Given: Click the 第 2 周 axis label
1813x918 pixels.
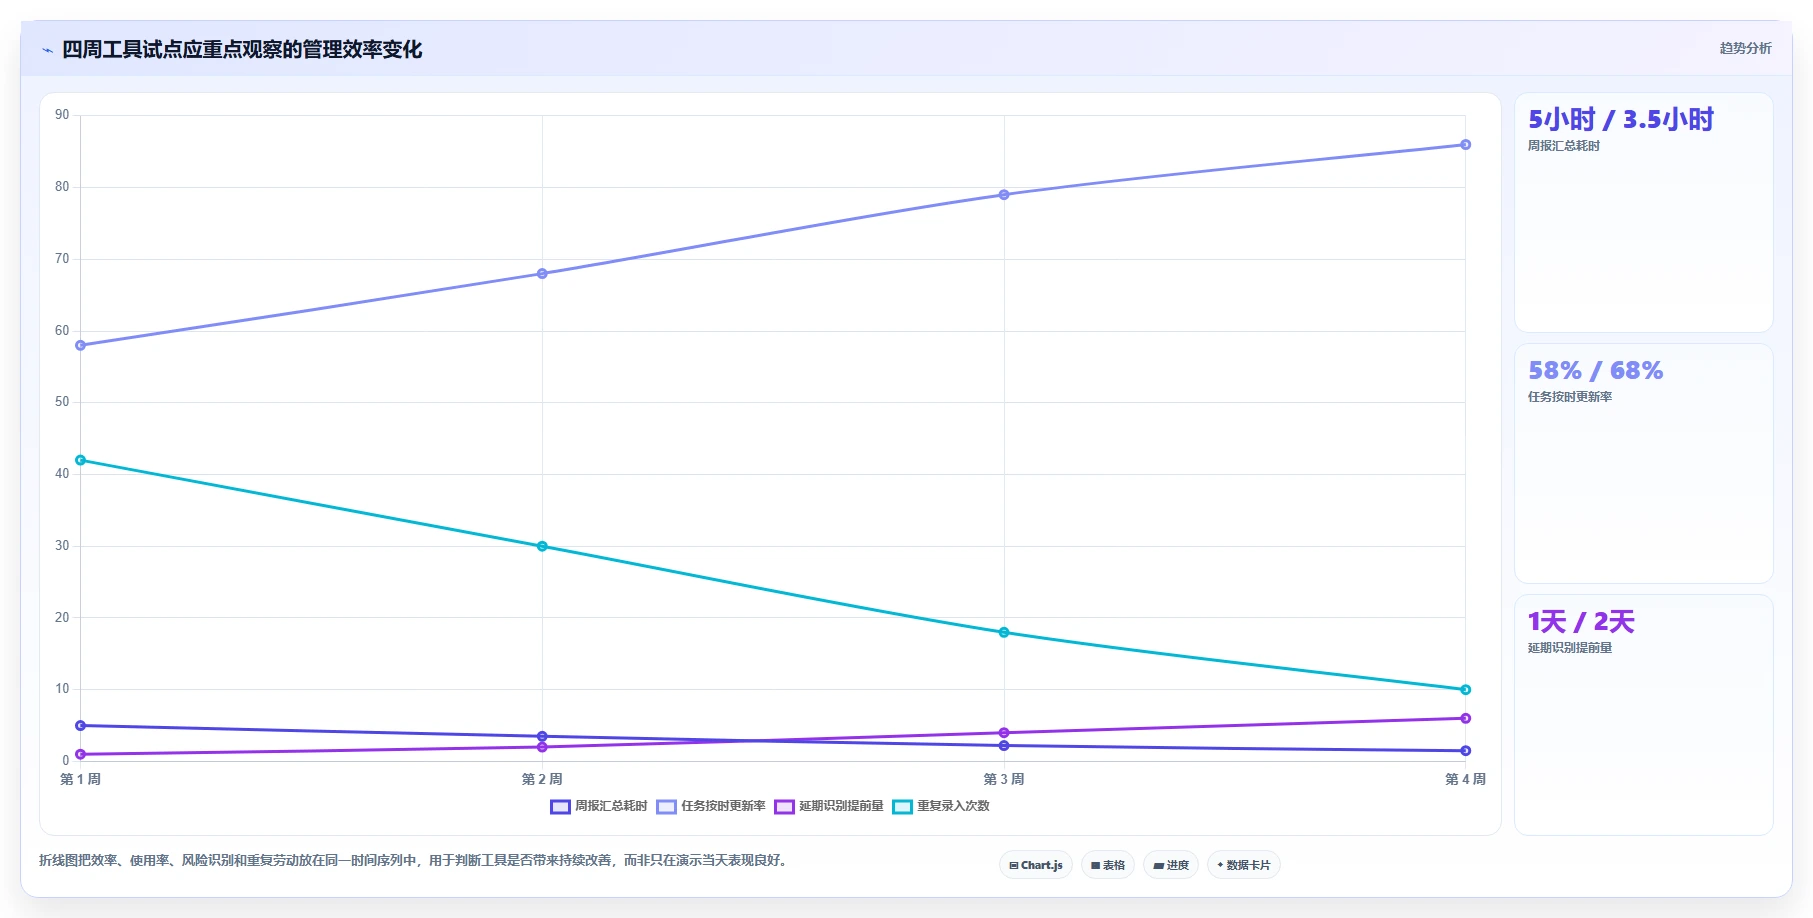Looking at the screenshot, I should (542, 779).
